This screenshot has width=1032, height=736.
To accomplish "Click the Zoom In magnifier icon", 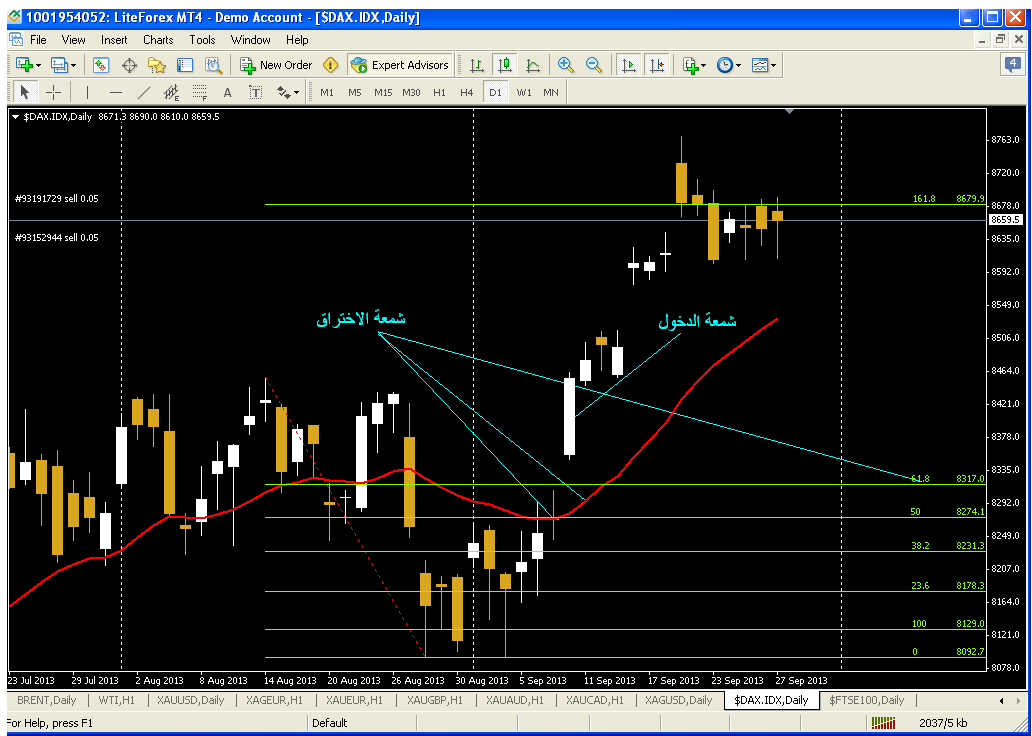I will tap(566, 65).
